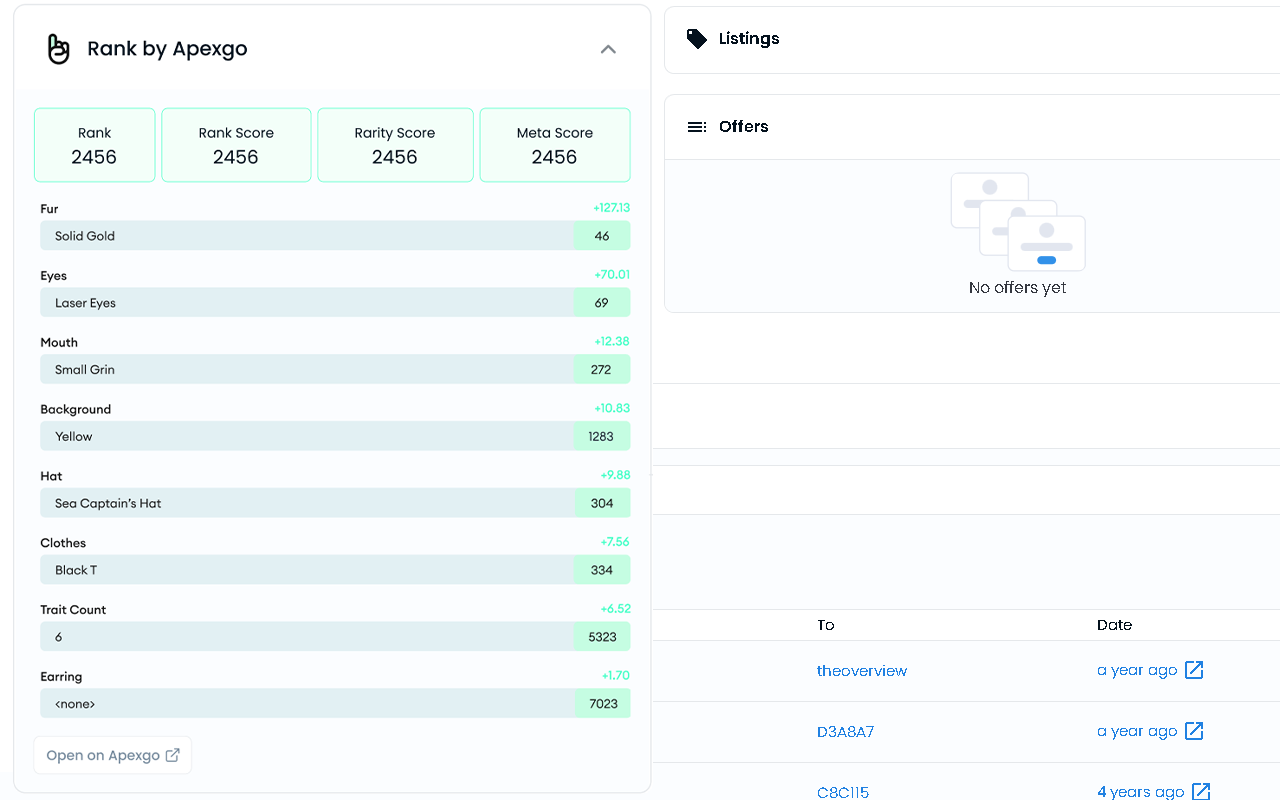The width and height of the screenshot is (1280, 800).
Task: Click the Offers list icon
Action: pyautogui.click(x=697, y=127)
